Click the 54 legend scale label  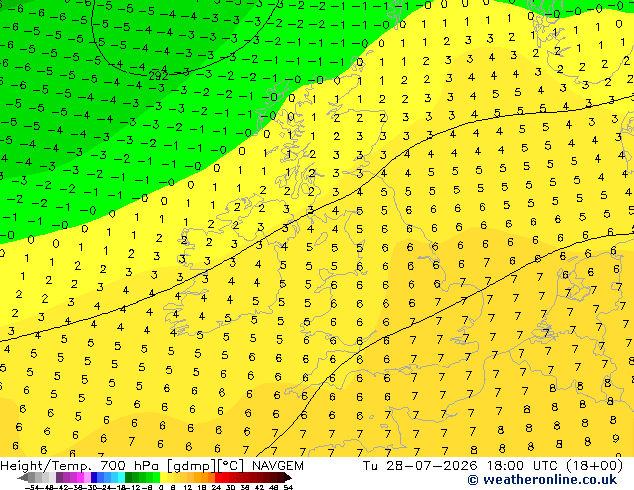coord(288,488)
